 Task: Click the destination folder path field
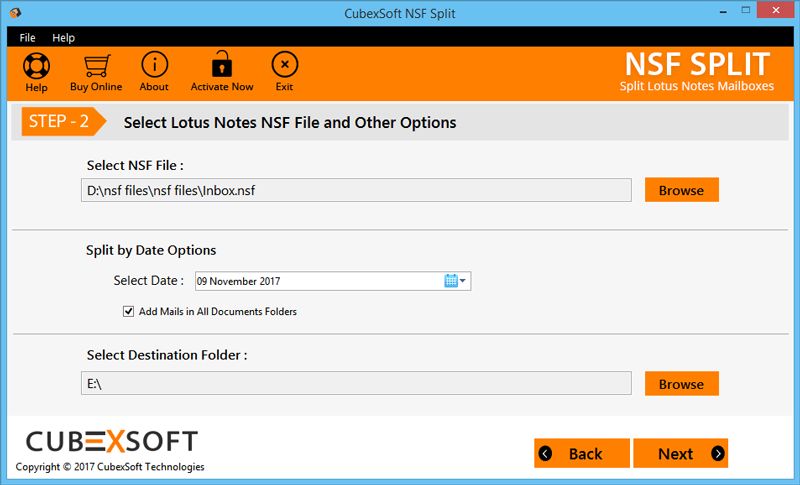(355, 384)
